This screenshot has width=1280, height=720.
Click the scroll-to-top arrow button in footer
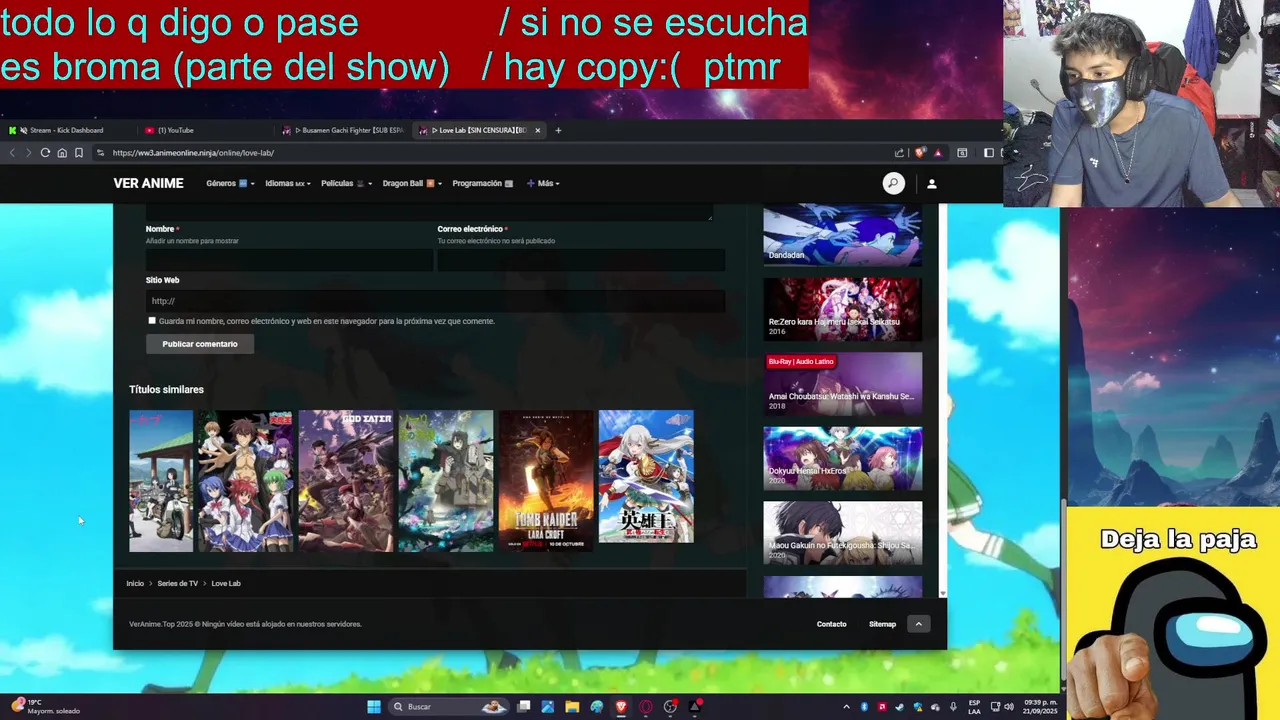pos(918,624)
